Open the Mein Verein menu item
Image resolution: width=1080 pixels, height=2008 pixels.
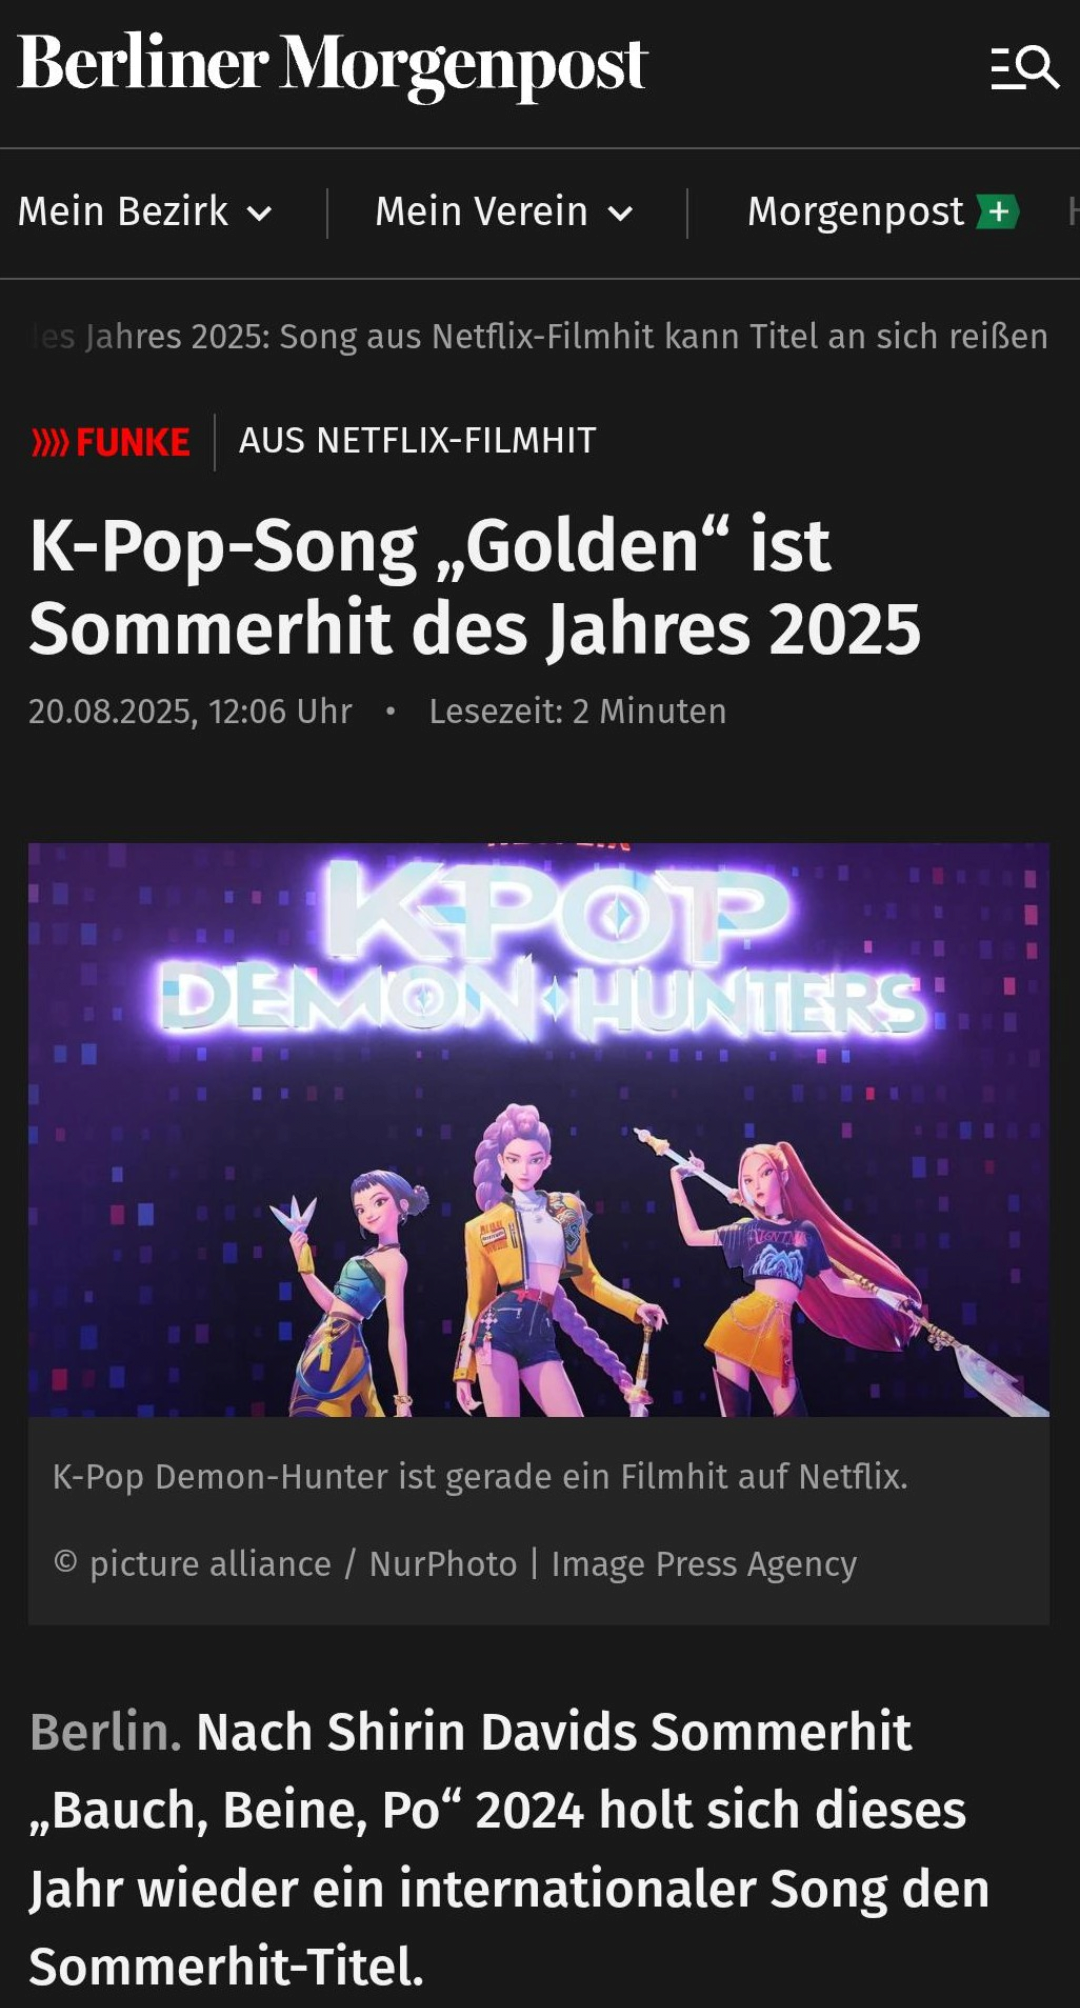pyautogui.click(x=504, y=212)
